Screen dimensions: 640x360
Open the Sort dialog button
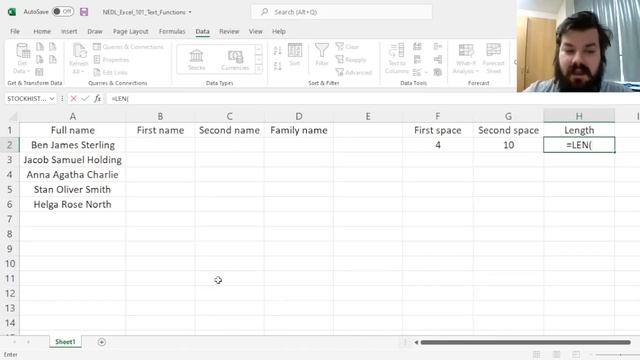[x=295, y=55]
